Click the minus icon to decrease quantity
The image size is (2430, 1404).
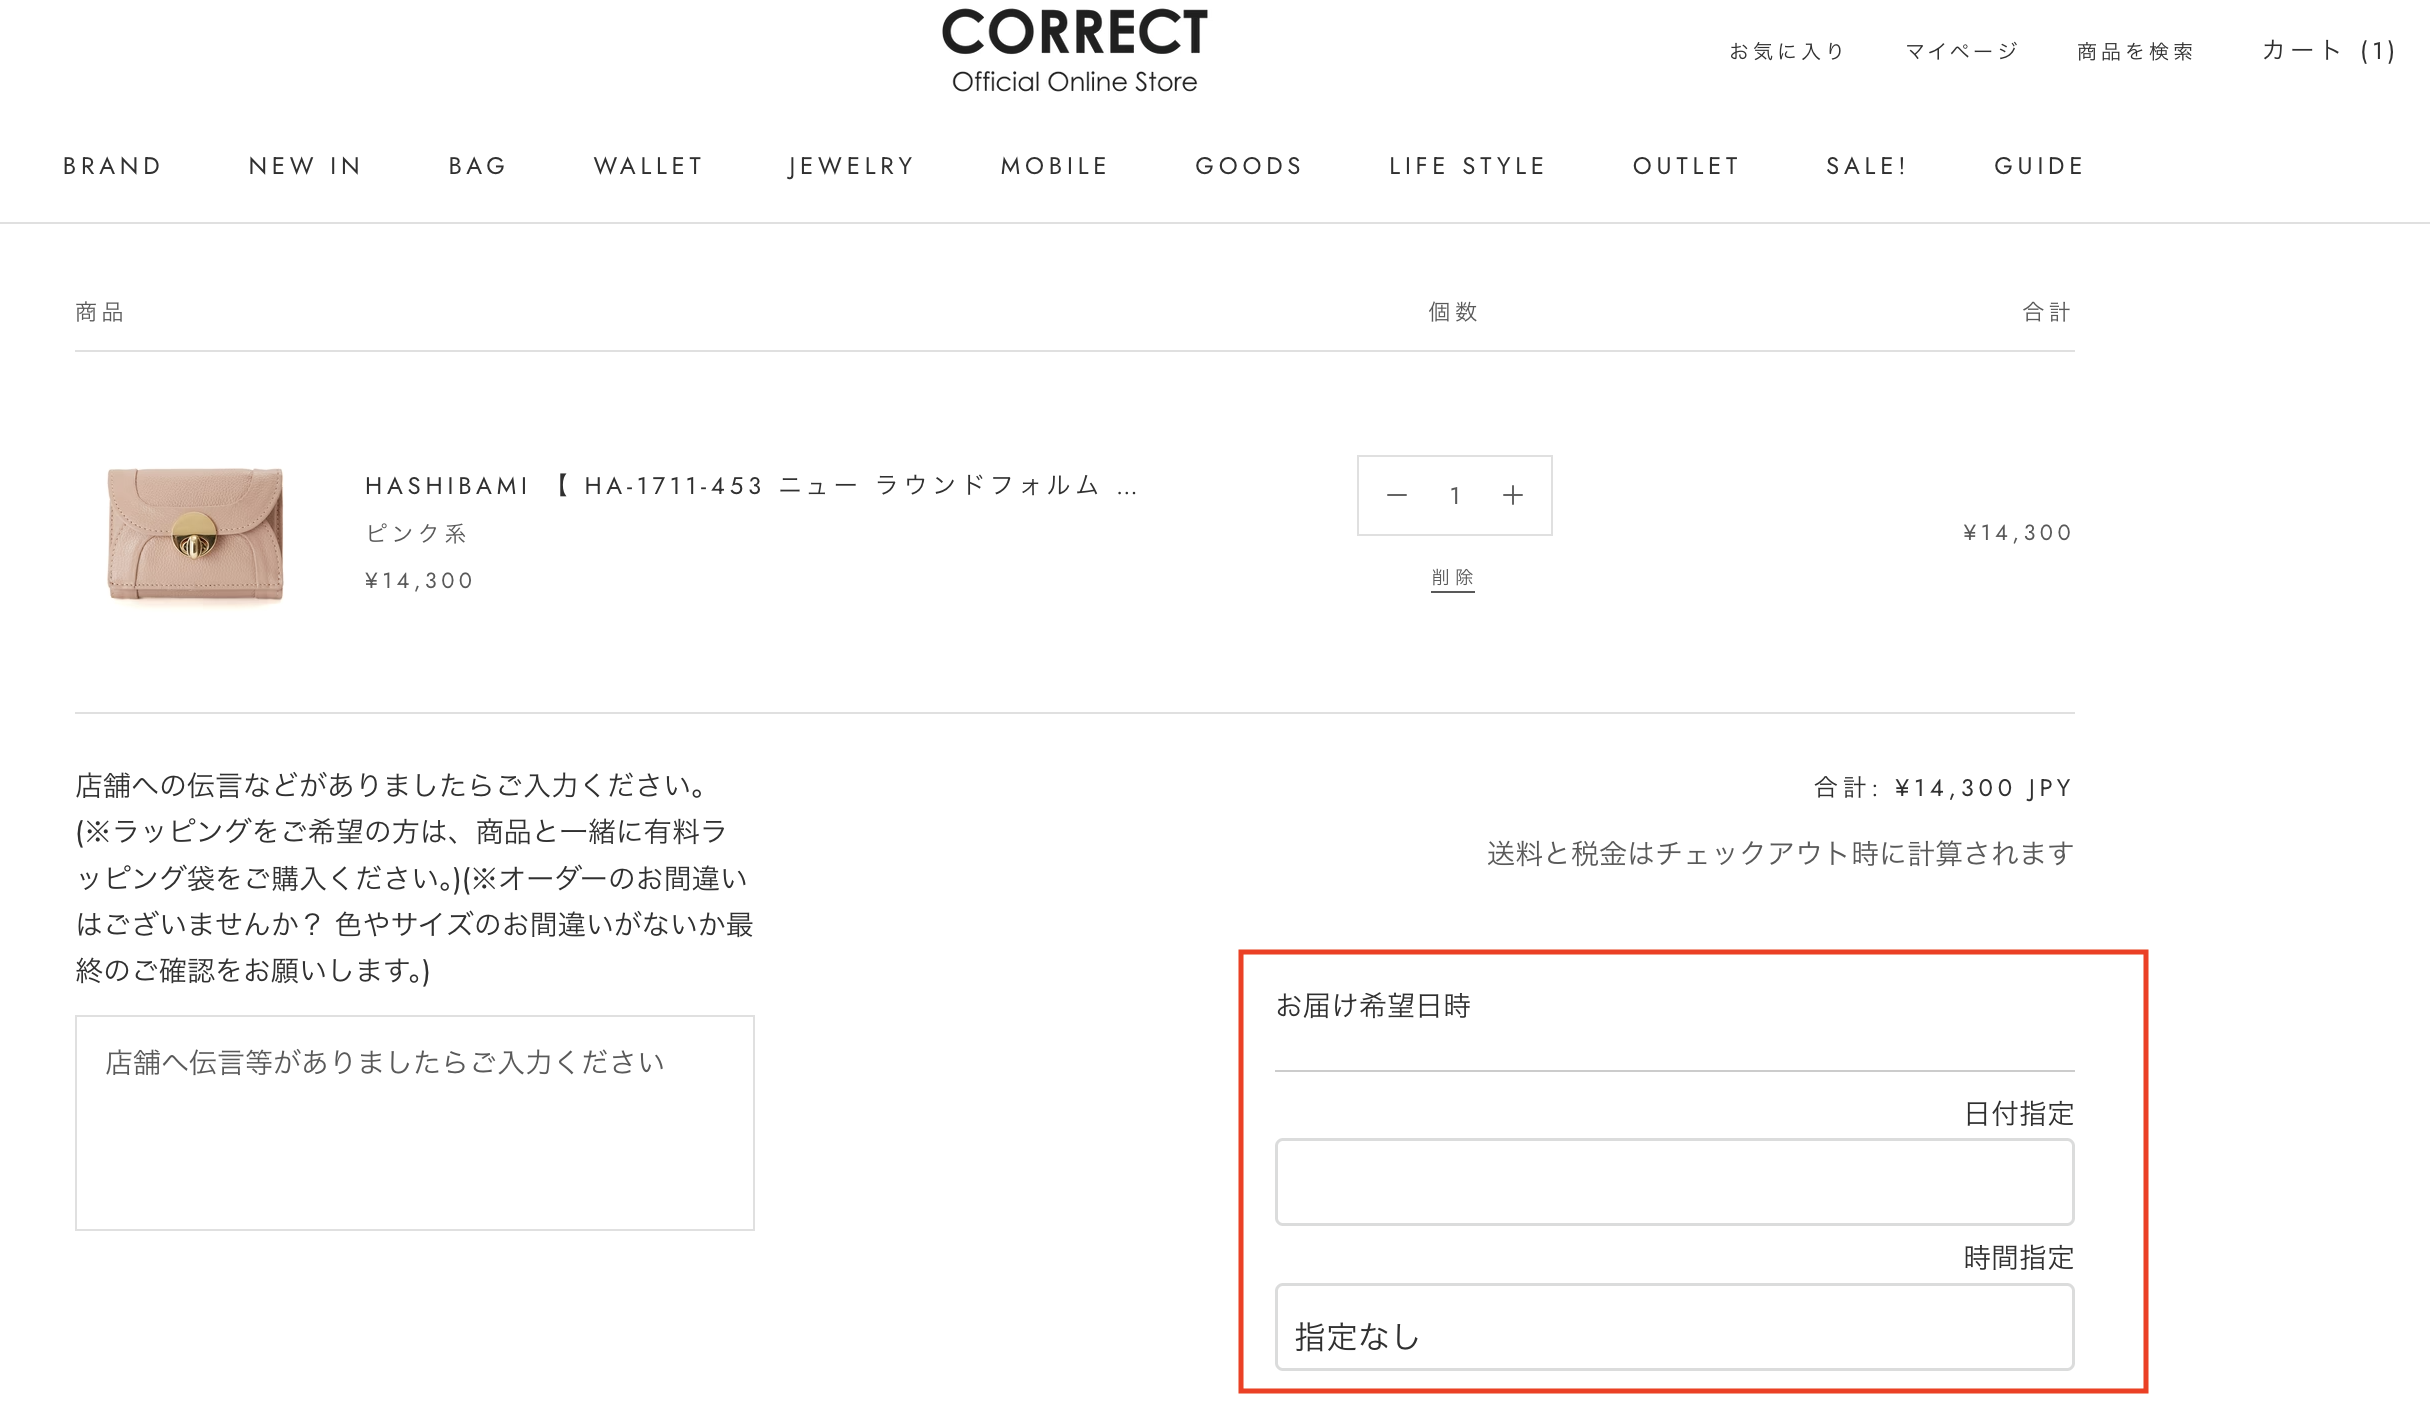point(1396,495)
